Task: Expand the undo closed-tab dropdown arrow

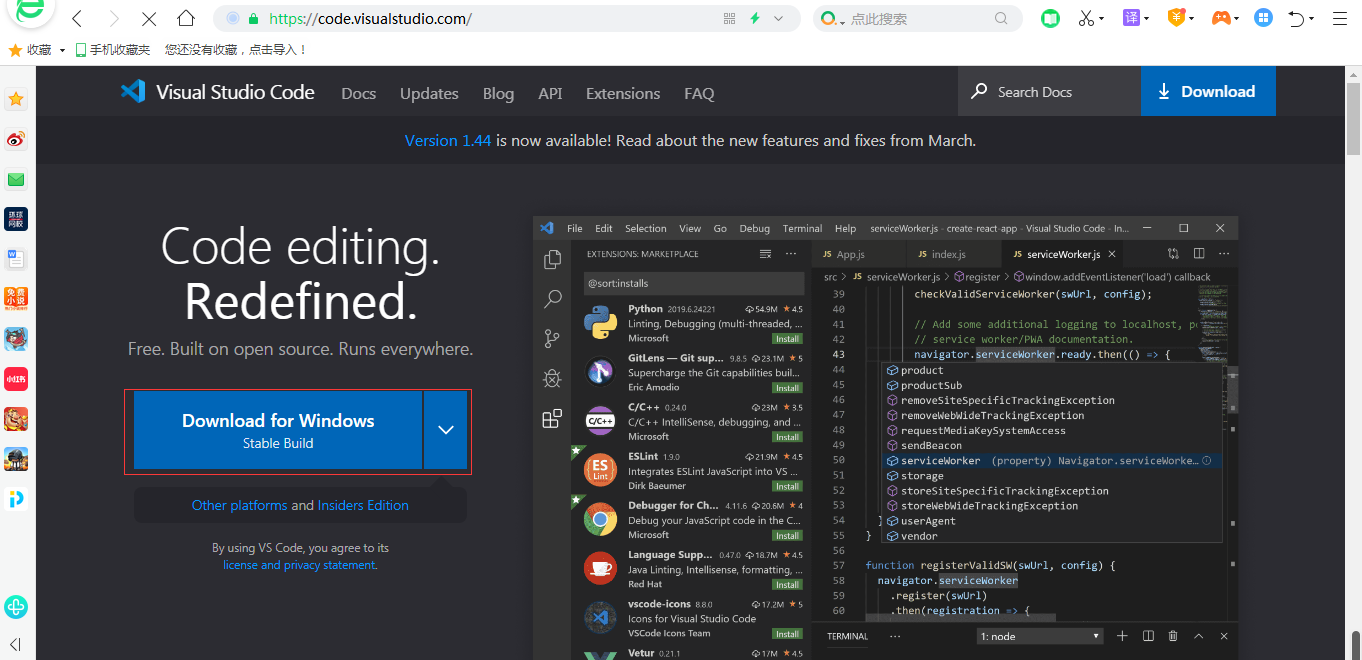Action: [1313, 18]
